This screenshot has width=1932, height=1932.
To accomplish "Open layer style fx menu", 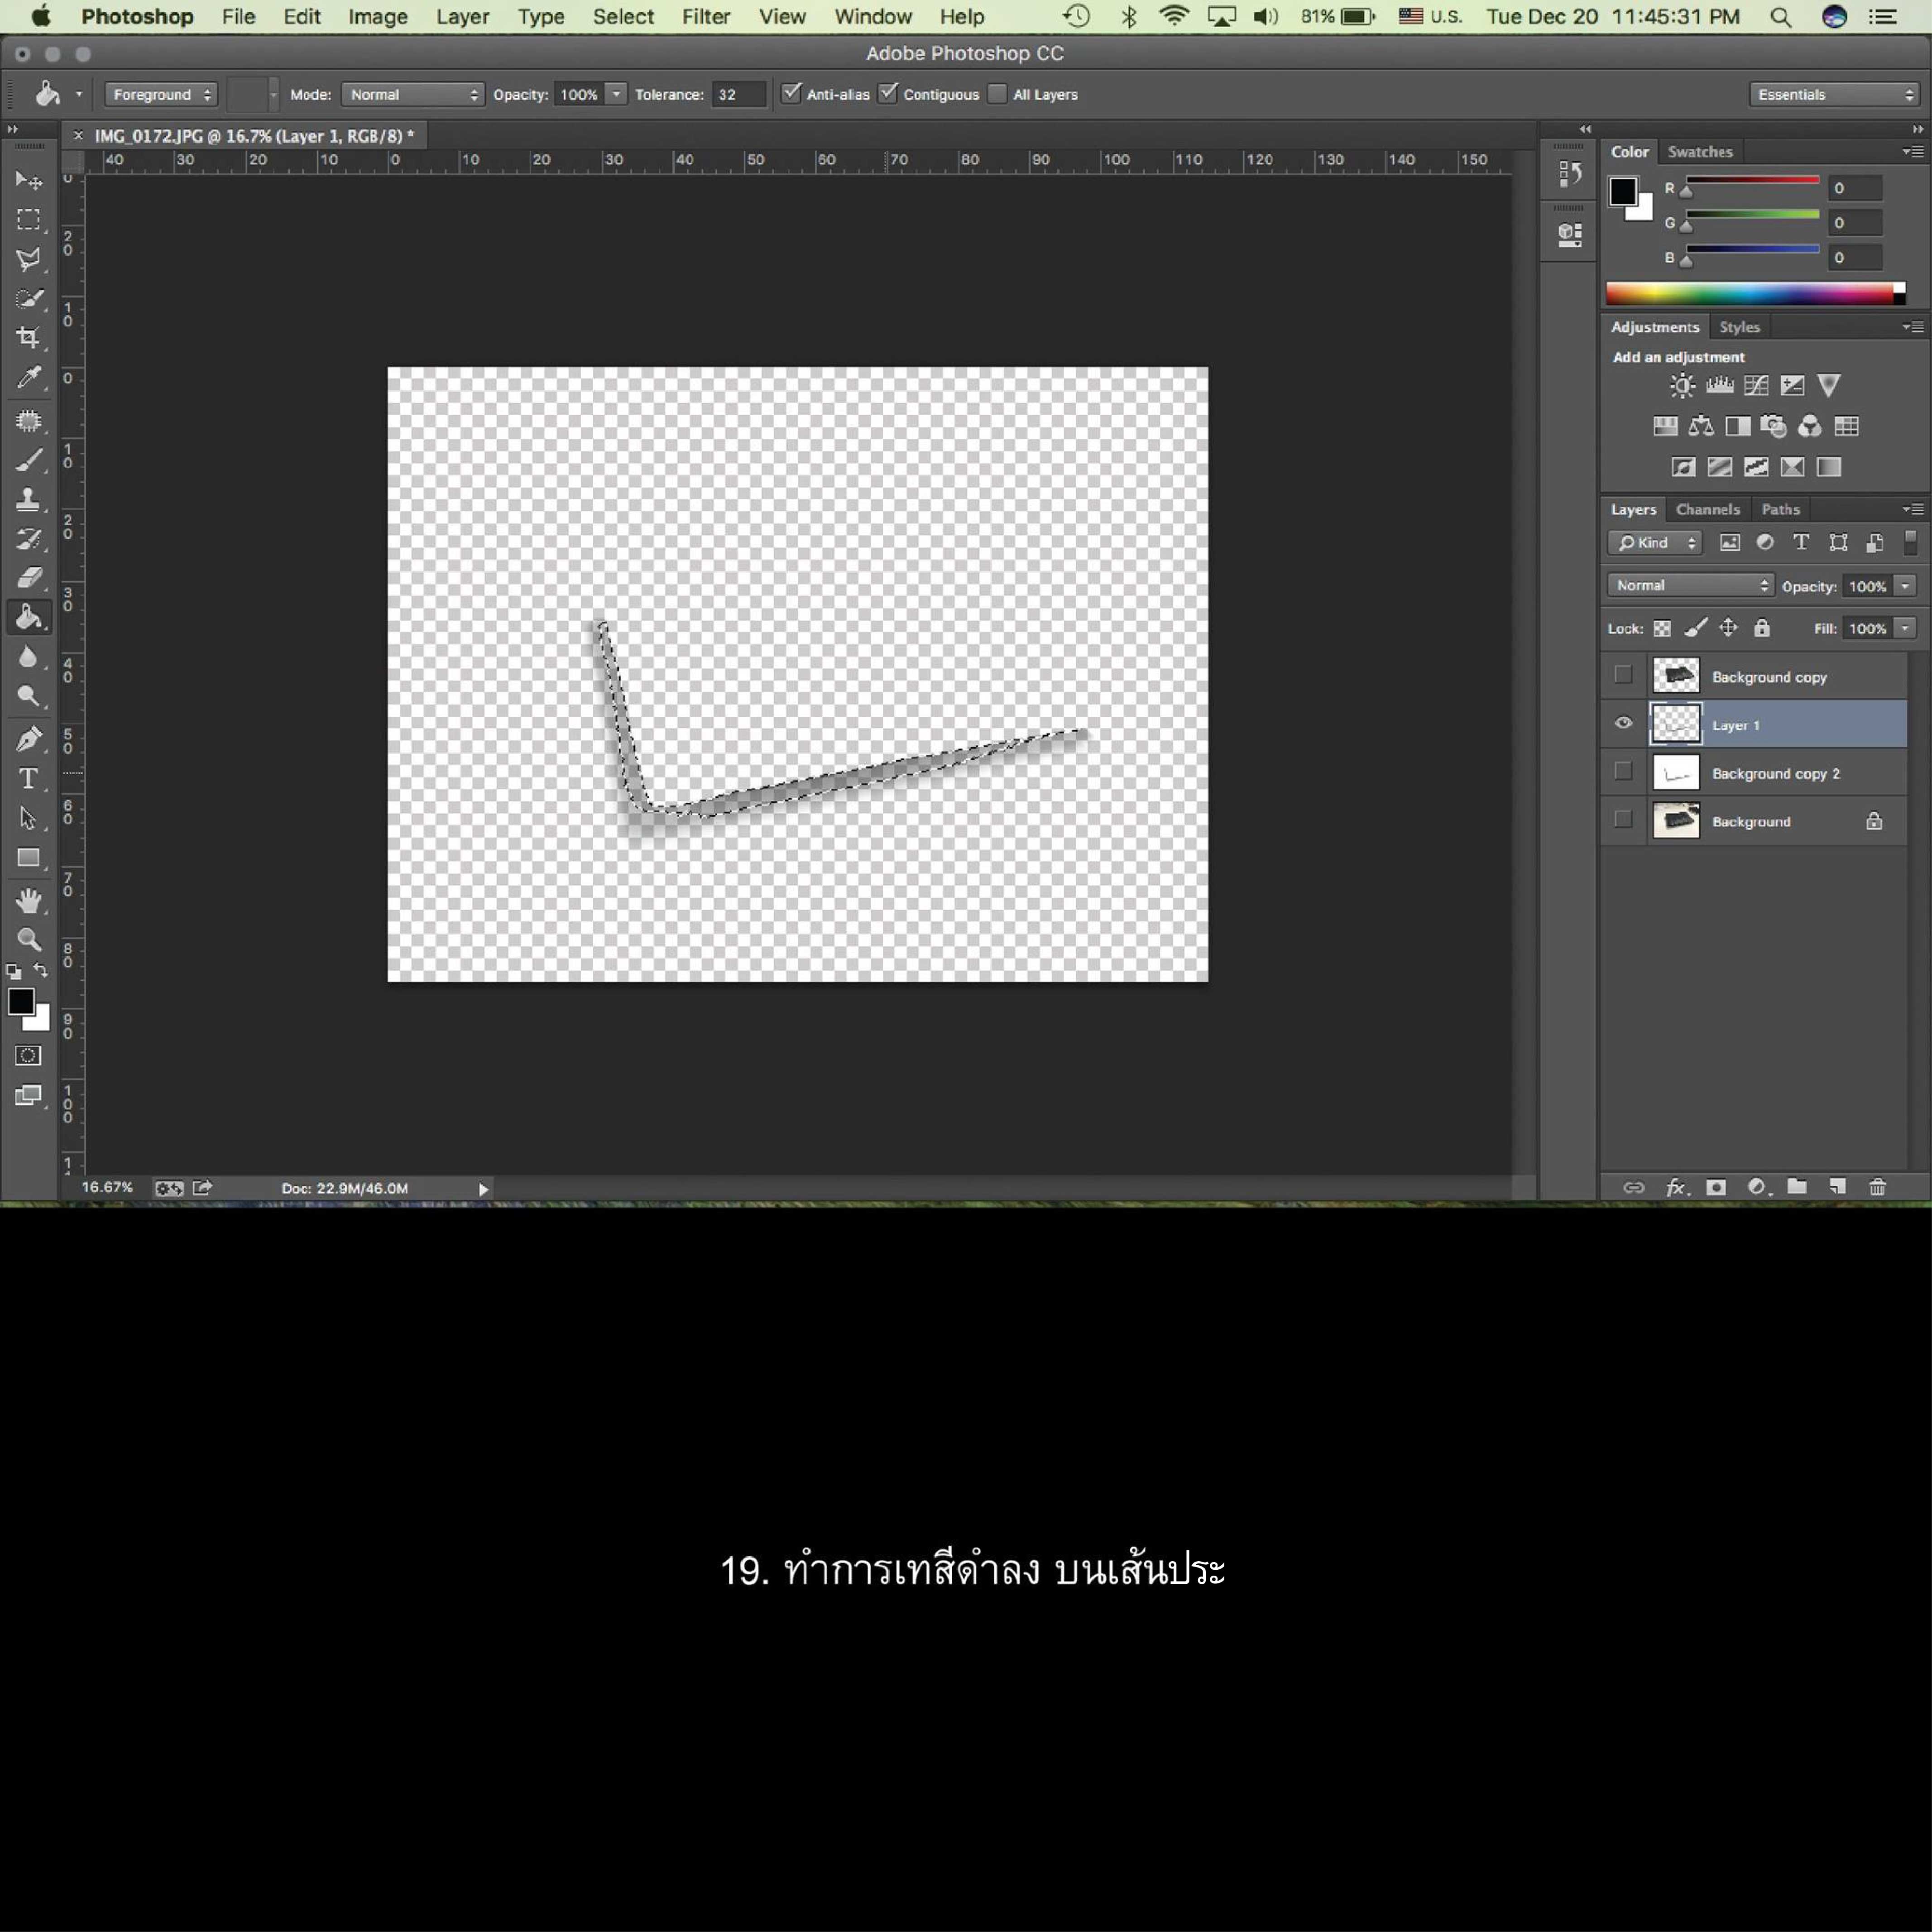I will click(x=1677, y=1187).
